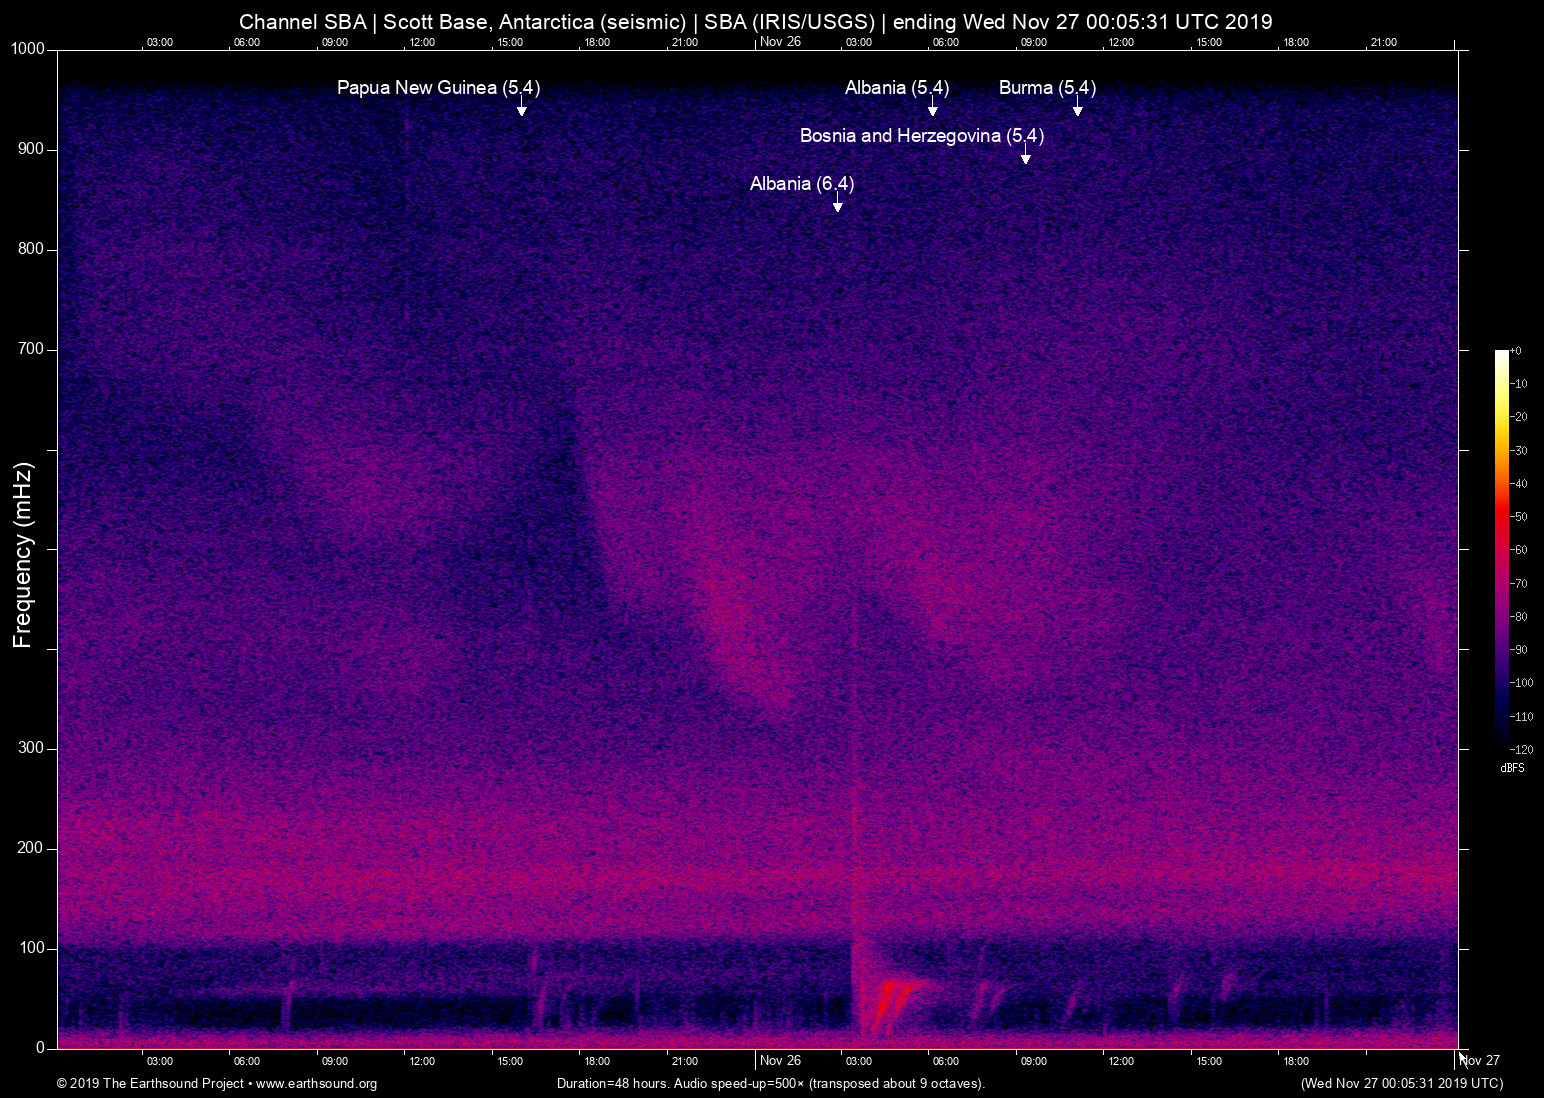This screenshot has width=1544, height=1098.
Task: Click the arrow marker under Papua New Guinea (5.4)
Action: pos(521,109)
